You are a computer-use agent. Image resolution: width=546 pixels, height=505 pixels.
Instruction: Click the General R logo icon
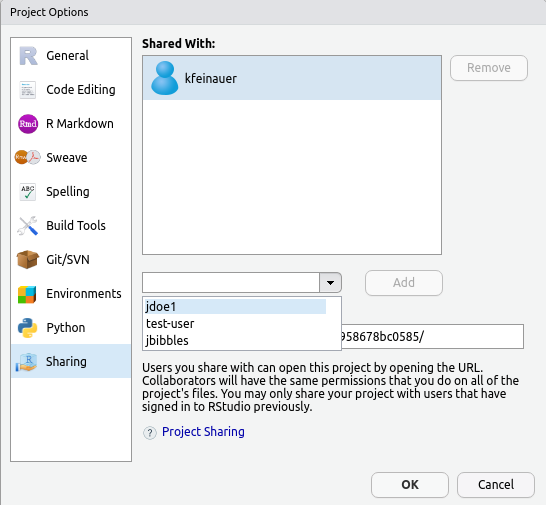[28, 56]
